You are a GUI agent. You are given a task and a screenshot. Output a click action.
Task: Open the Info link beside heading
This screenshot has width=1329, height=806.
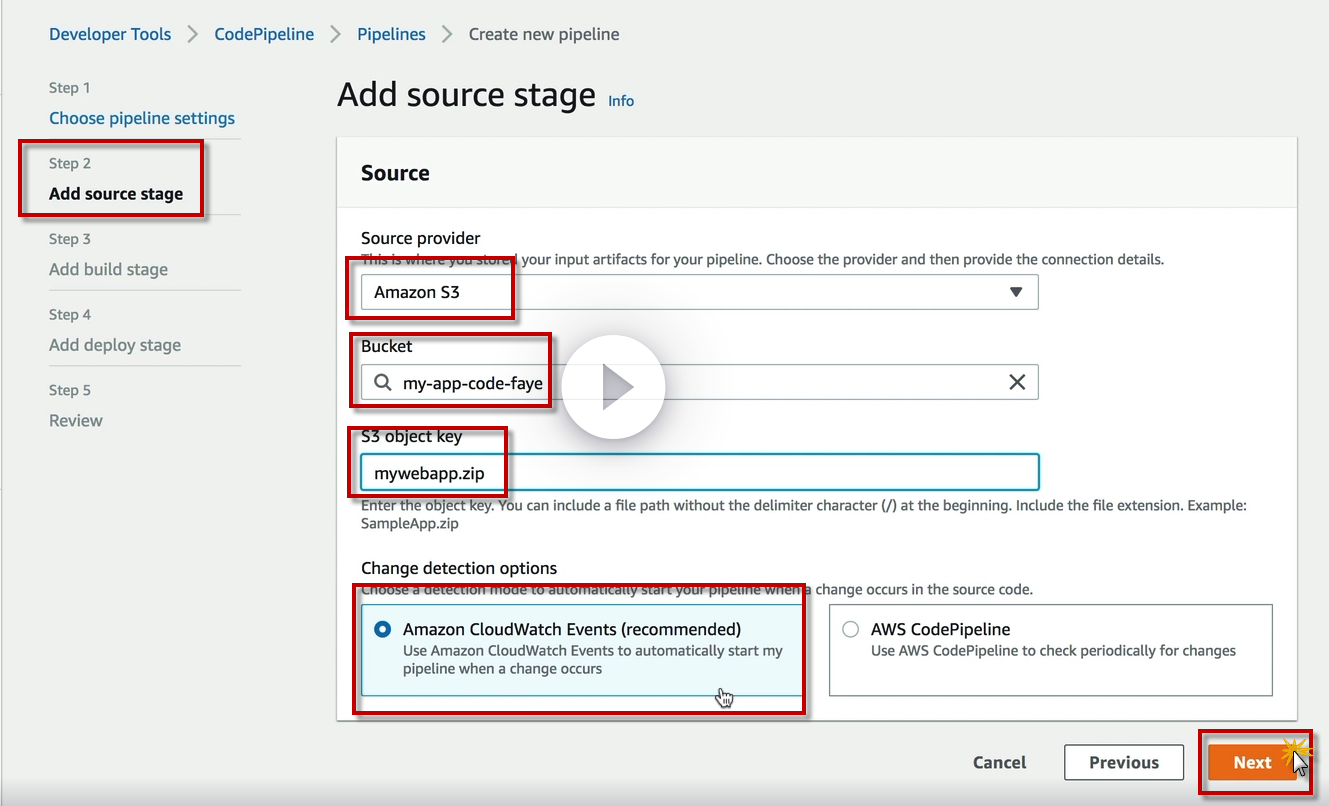pos(621,101)
